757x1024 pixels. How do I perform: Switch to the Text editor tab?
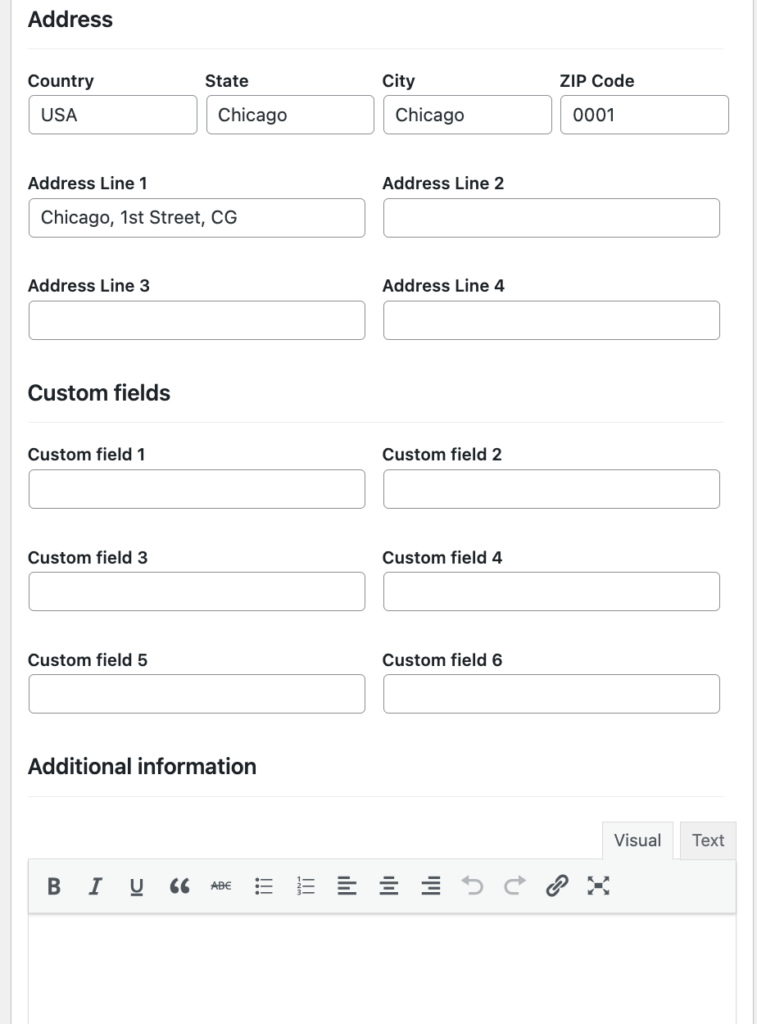point(708,840)
